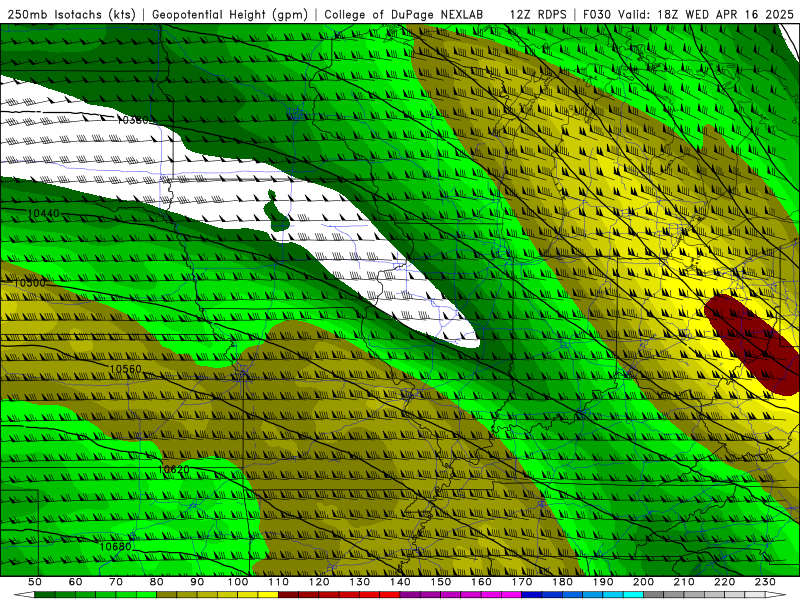Image resolution: width=800 pixels, height=600 pixels.
Task: Click the 10500 height contour label
Action: click(x=29, y=282)
